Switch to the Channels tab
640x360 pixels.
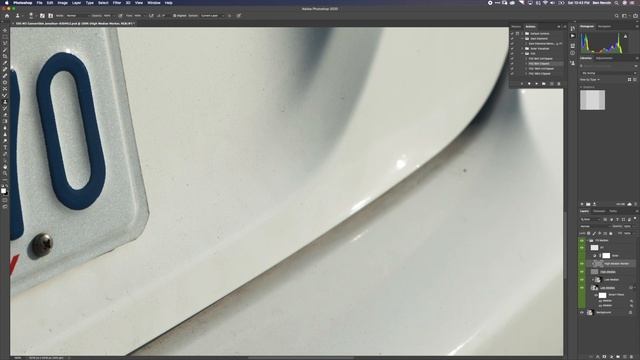tap(599, 211)
